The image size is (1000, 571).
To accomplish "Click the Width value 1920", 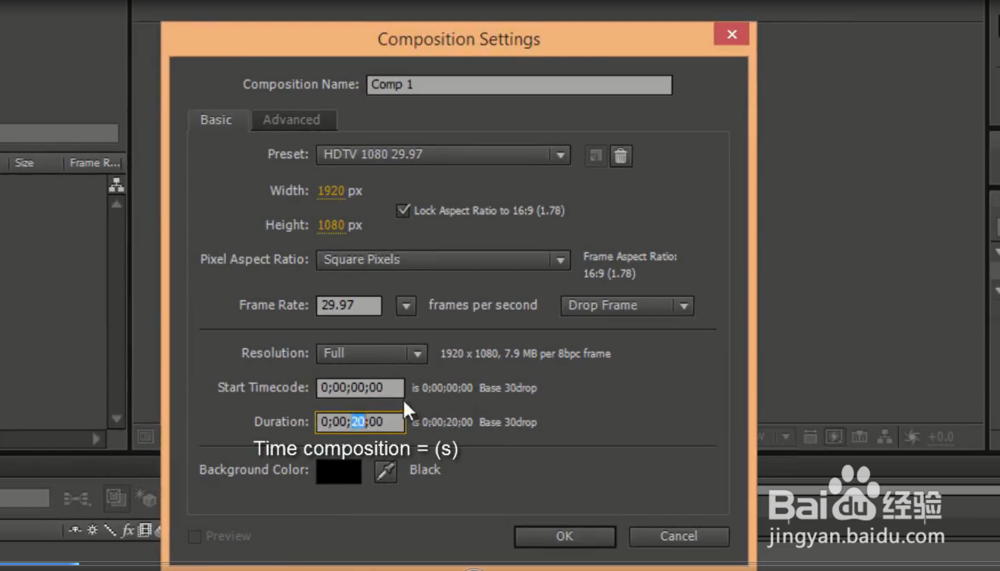I will tap(330, 191).
